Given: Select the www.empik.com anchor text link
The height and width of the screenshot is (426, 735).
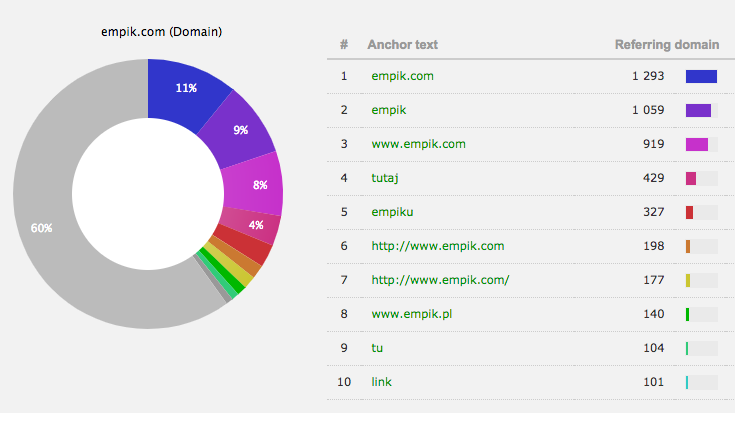Looking at the screenshot, I should pos(418,144).
